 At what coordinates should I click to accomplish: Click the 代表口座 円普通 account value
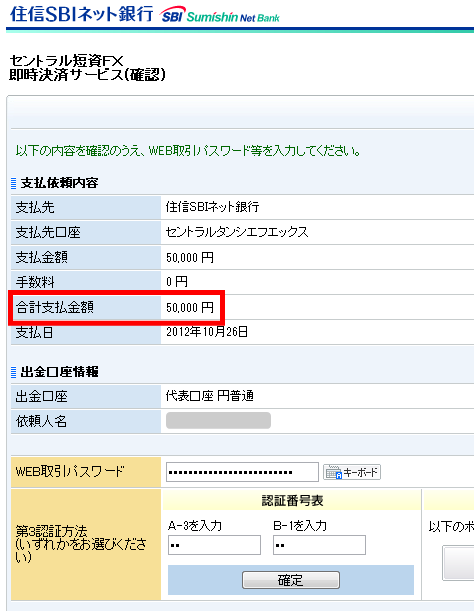(210, 396)
